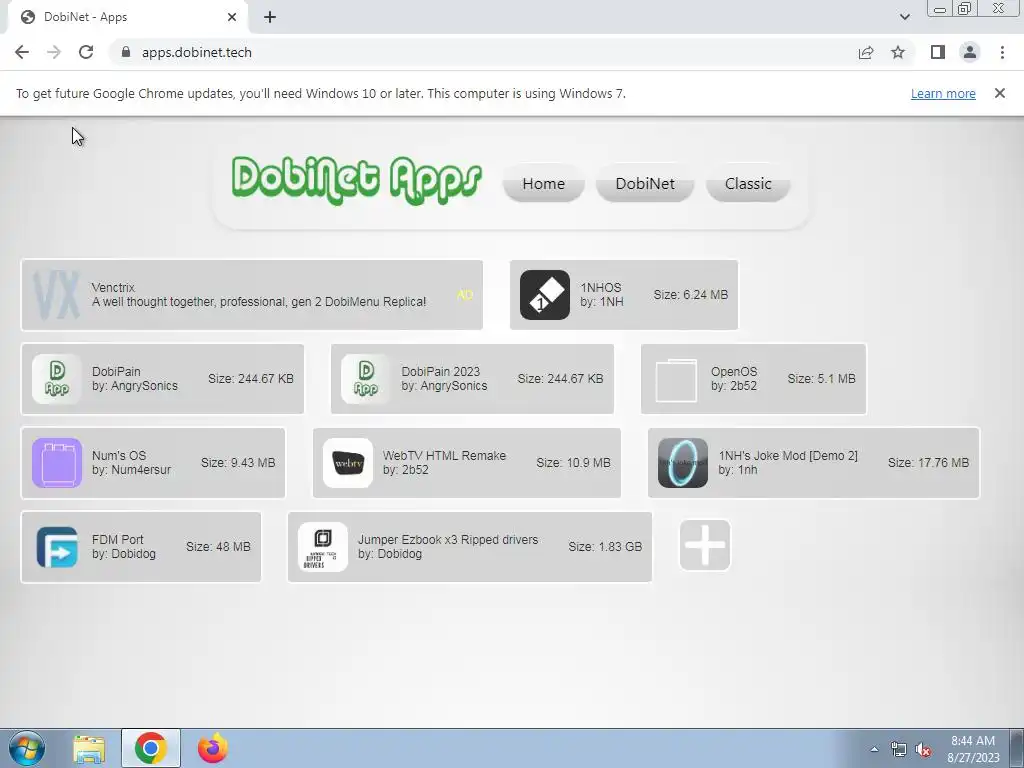Click the share page icon in address bar
Image resolution: width=1024 pixels, height=768 pixels.
pos(866,52)
